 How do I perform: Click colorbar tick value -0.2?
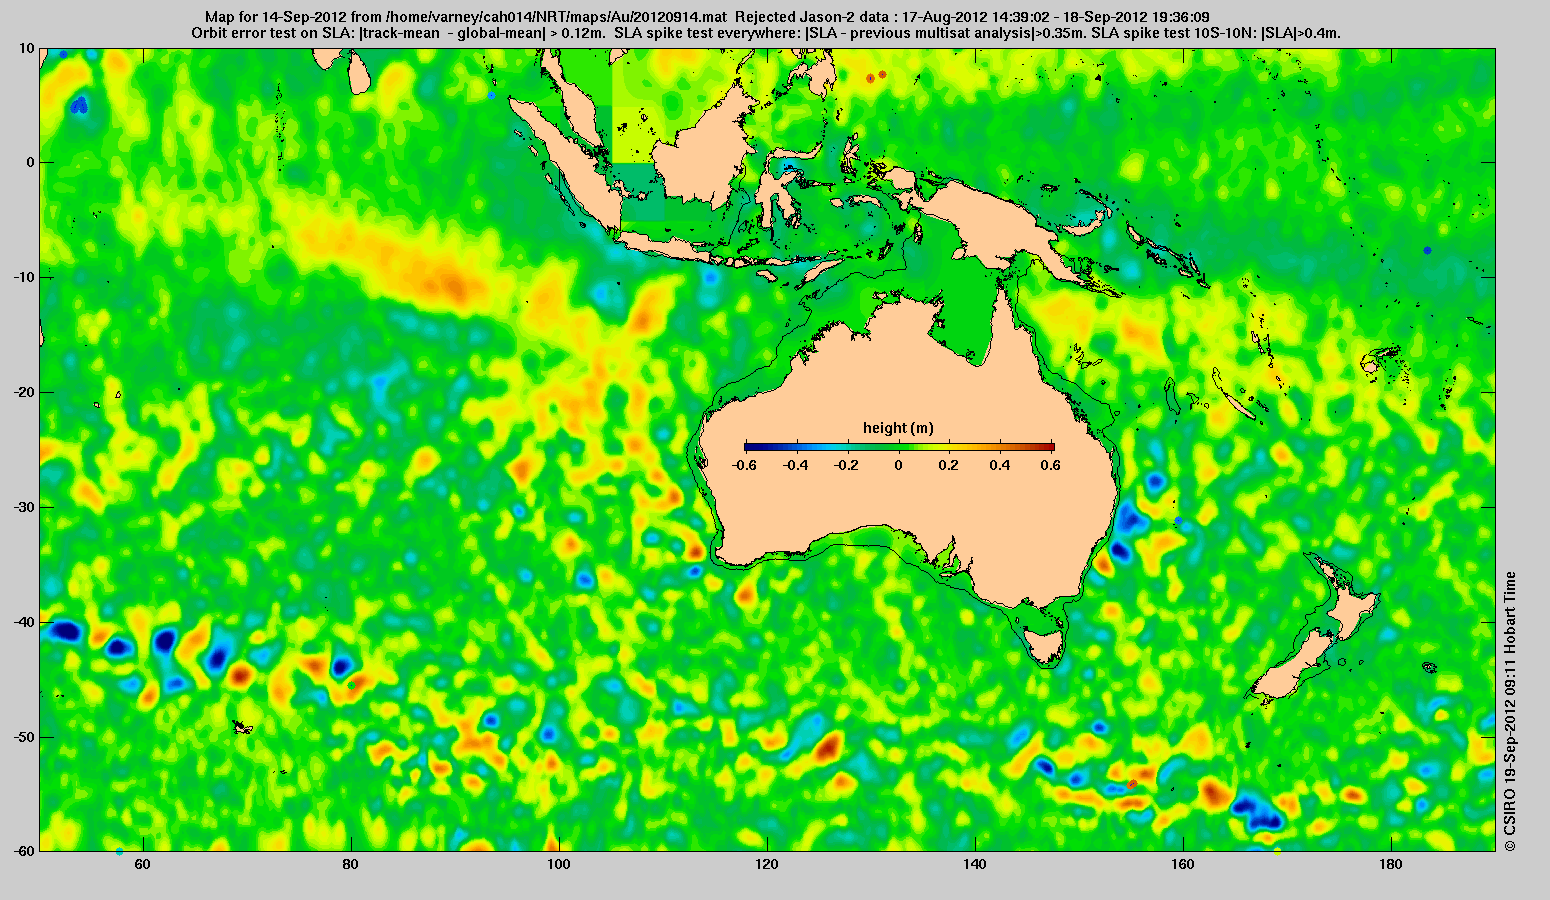click(847, 465)
